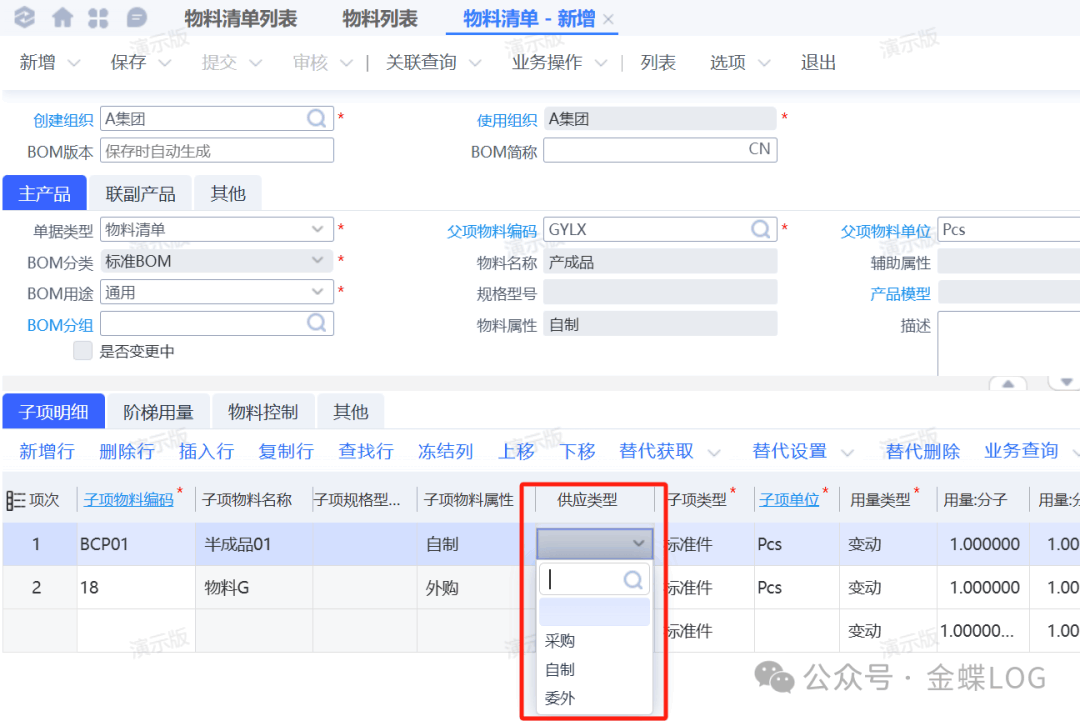The width and height of the screenshot is (1080, 721).
Task: Click search icon in 父项物料编码 field
Action: [761, 230]
